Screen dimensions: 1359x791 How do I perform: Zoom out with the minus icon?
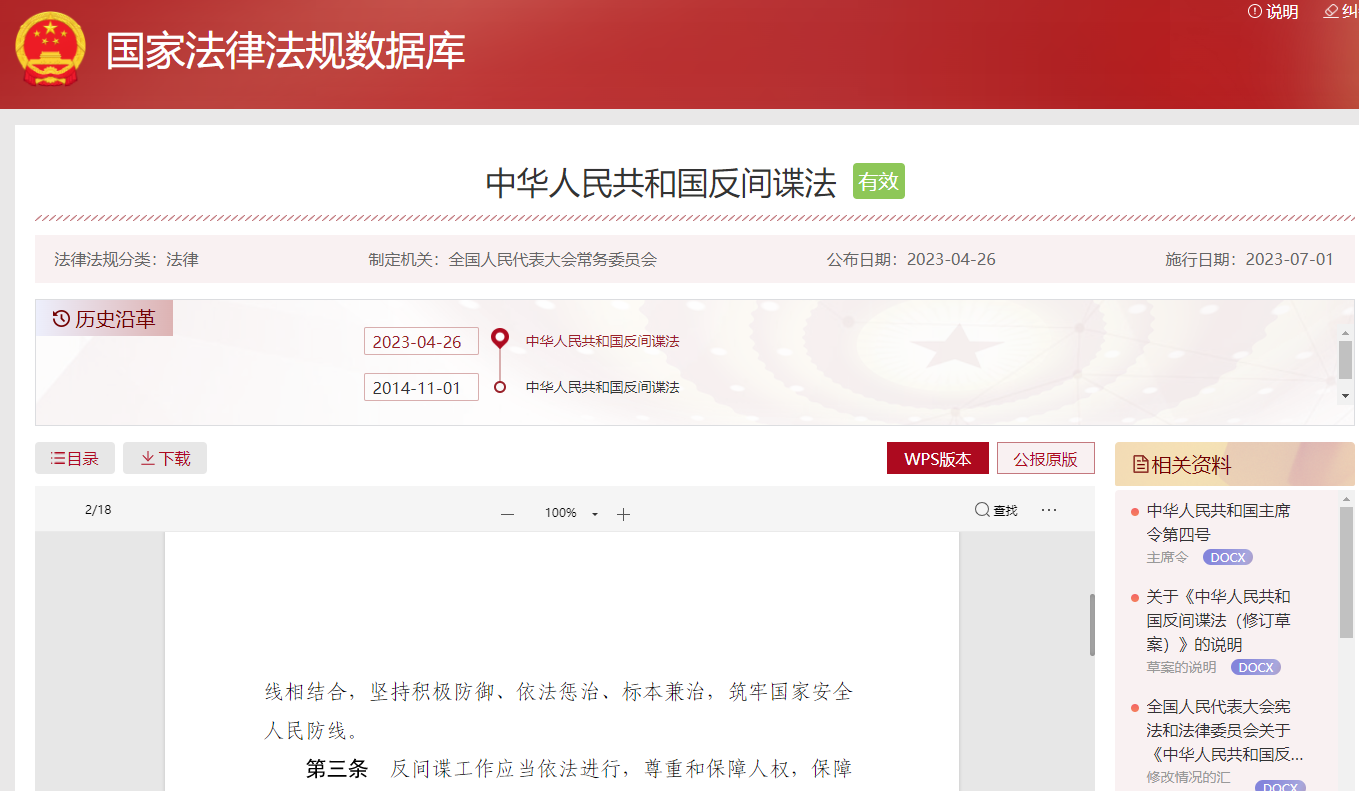pyautogui.click(x=507, y=514)
